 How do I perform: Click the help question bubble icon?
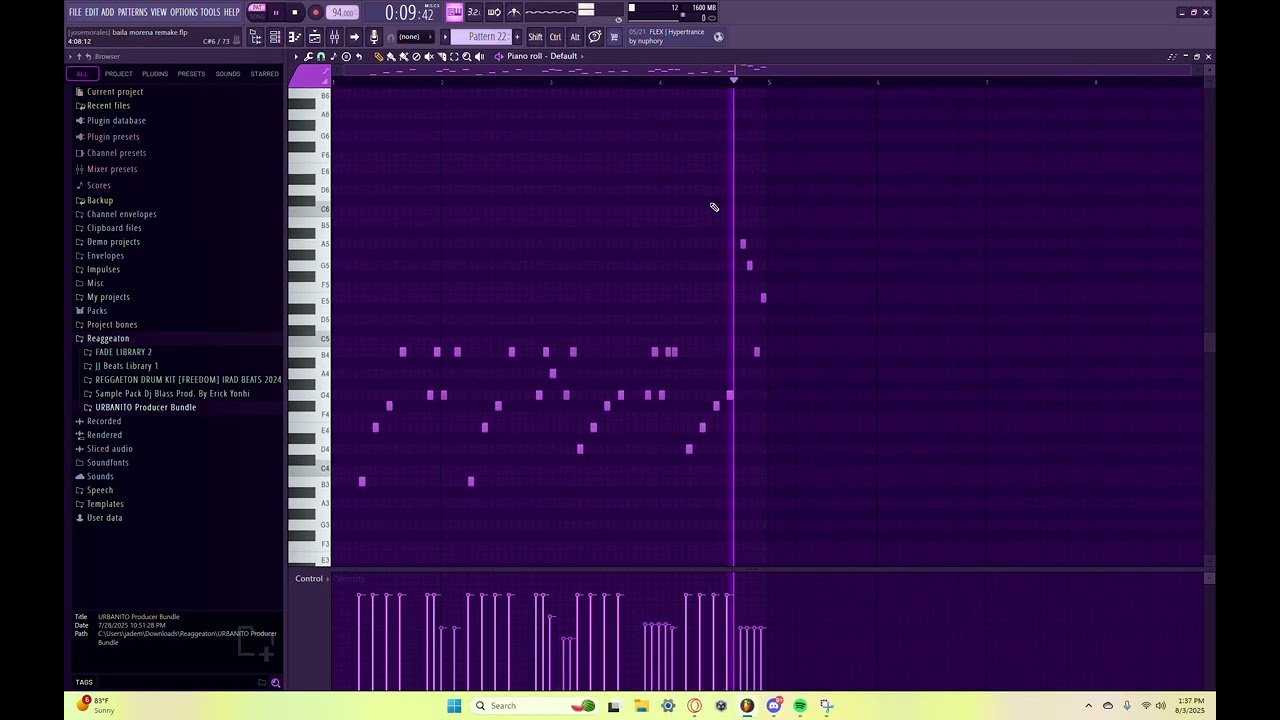(x=595, y=37)
